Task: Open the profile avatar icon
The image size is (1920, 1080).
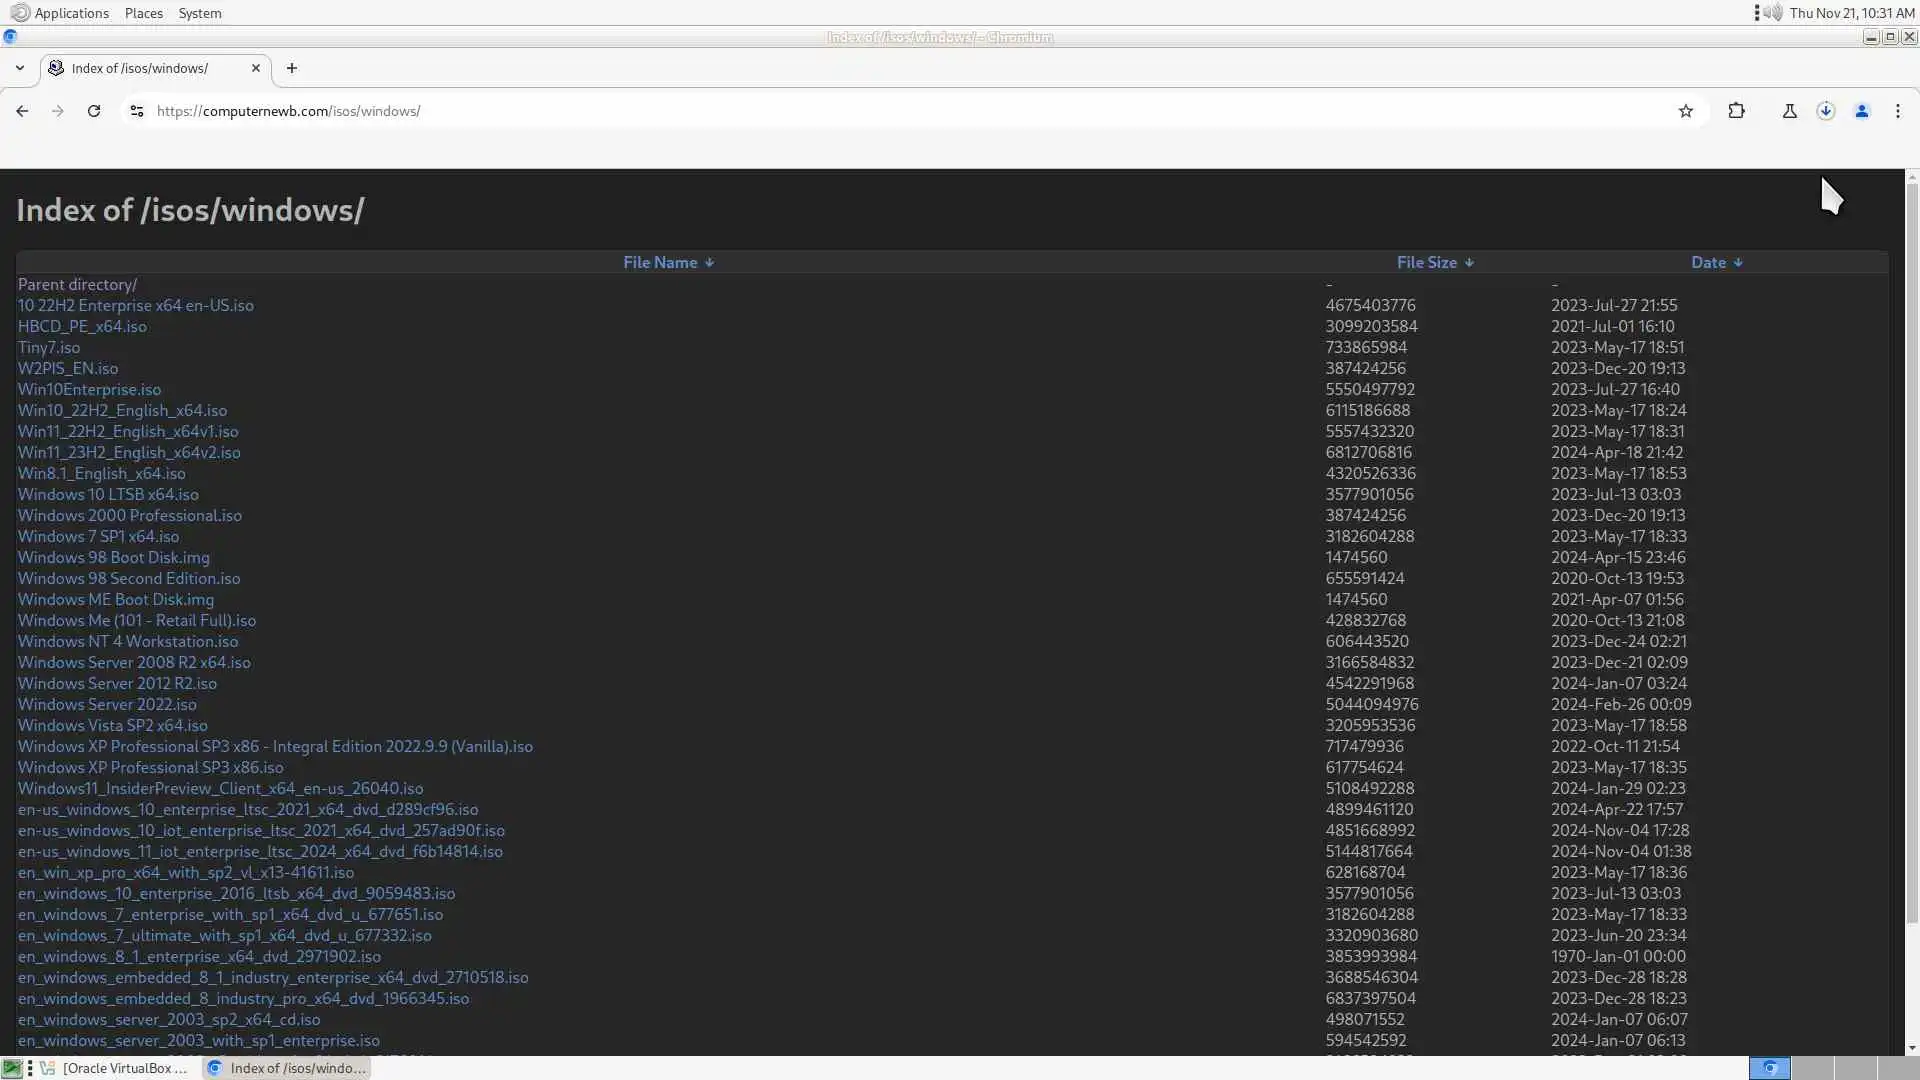Action: 1862,111
